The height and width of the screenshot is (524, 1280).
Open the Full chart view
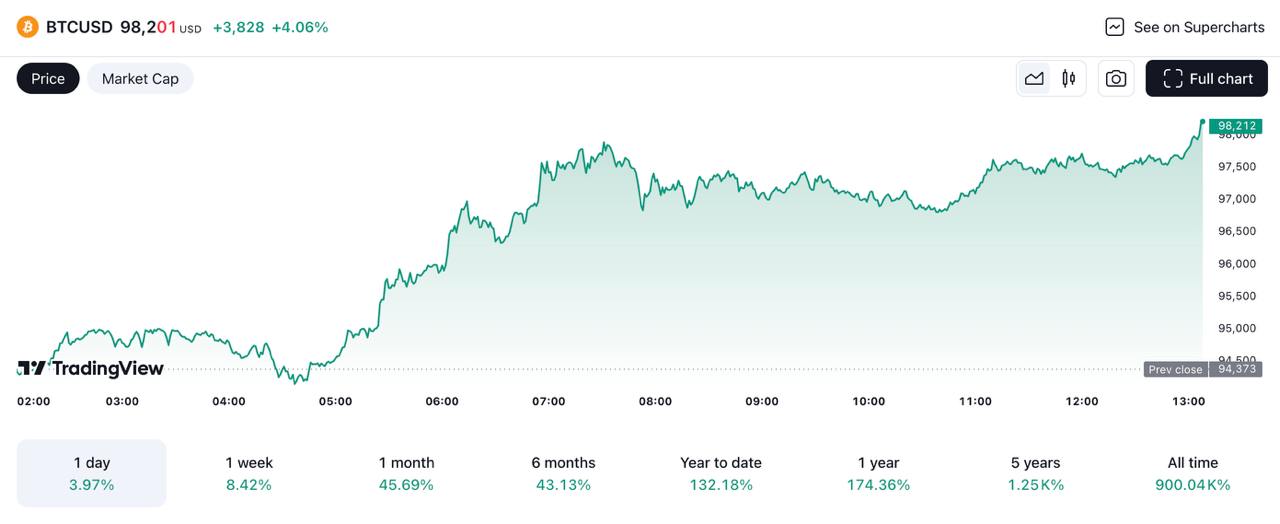coord(1207,78)
